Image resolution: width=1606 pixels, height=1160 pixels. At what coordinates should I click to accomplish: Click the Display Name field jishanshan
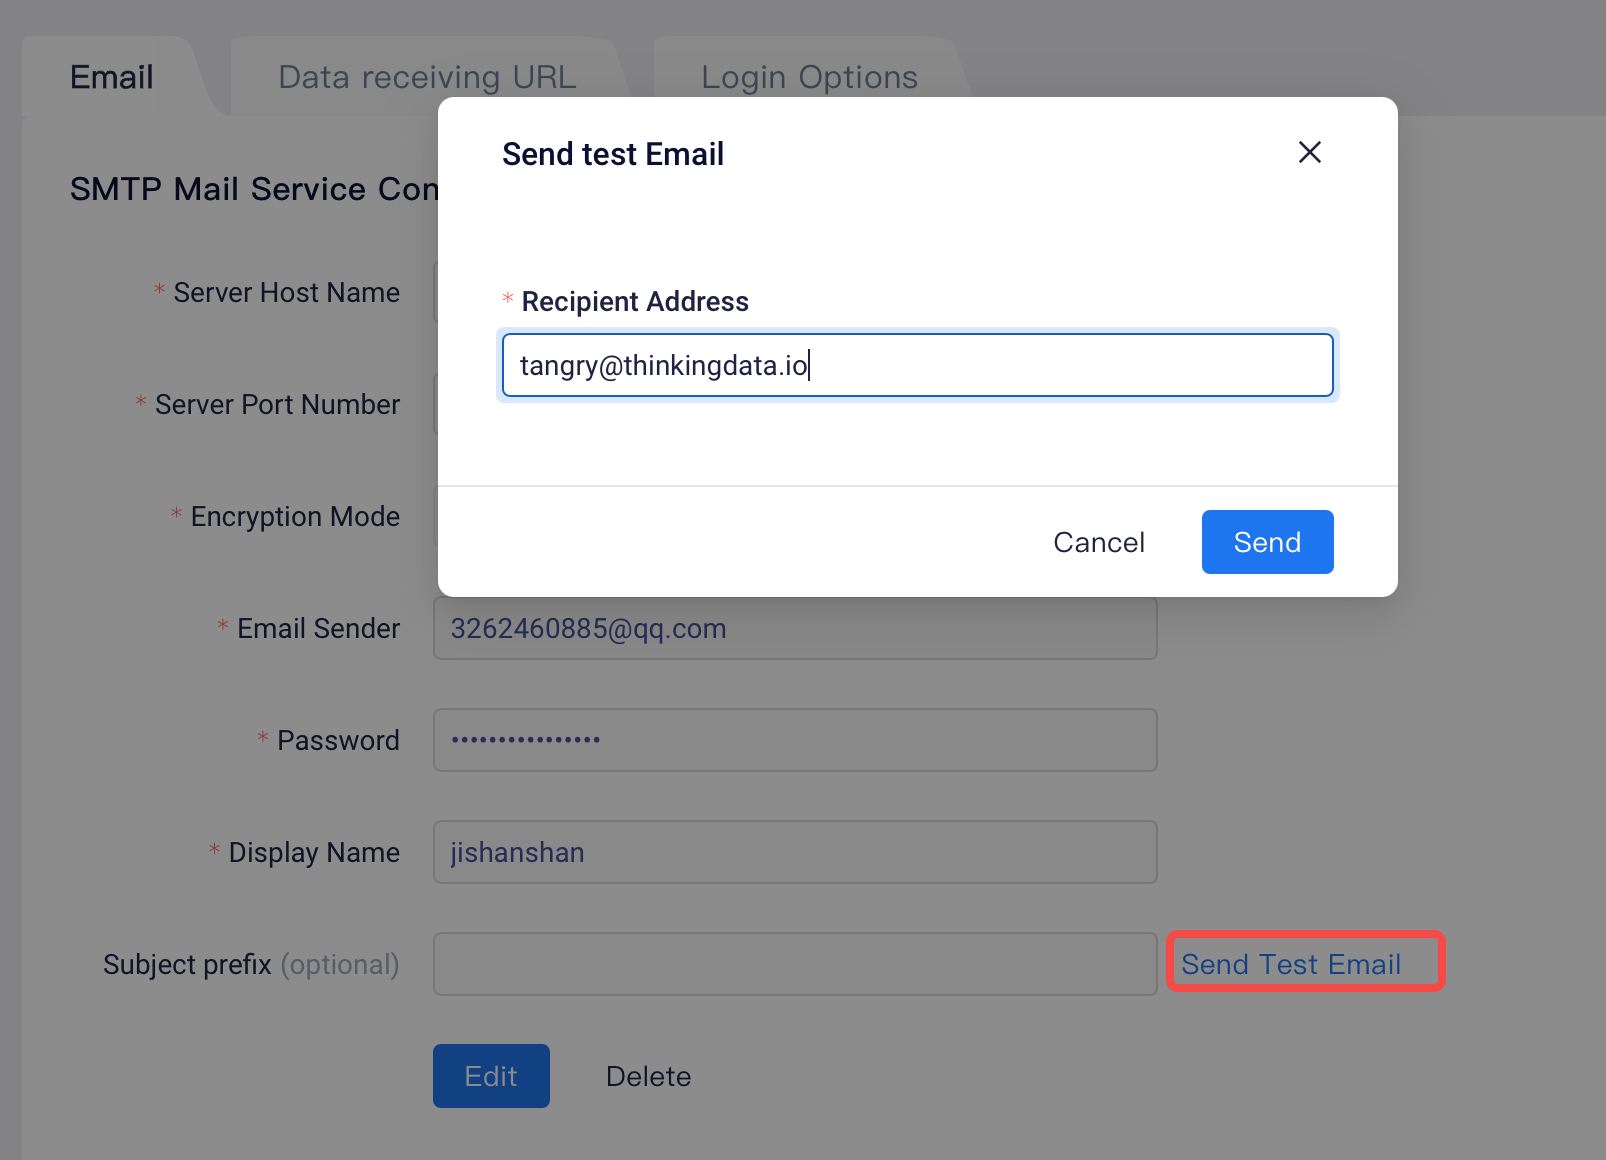795,852
